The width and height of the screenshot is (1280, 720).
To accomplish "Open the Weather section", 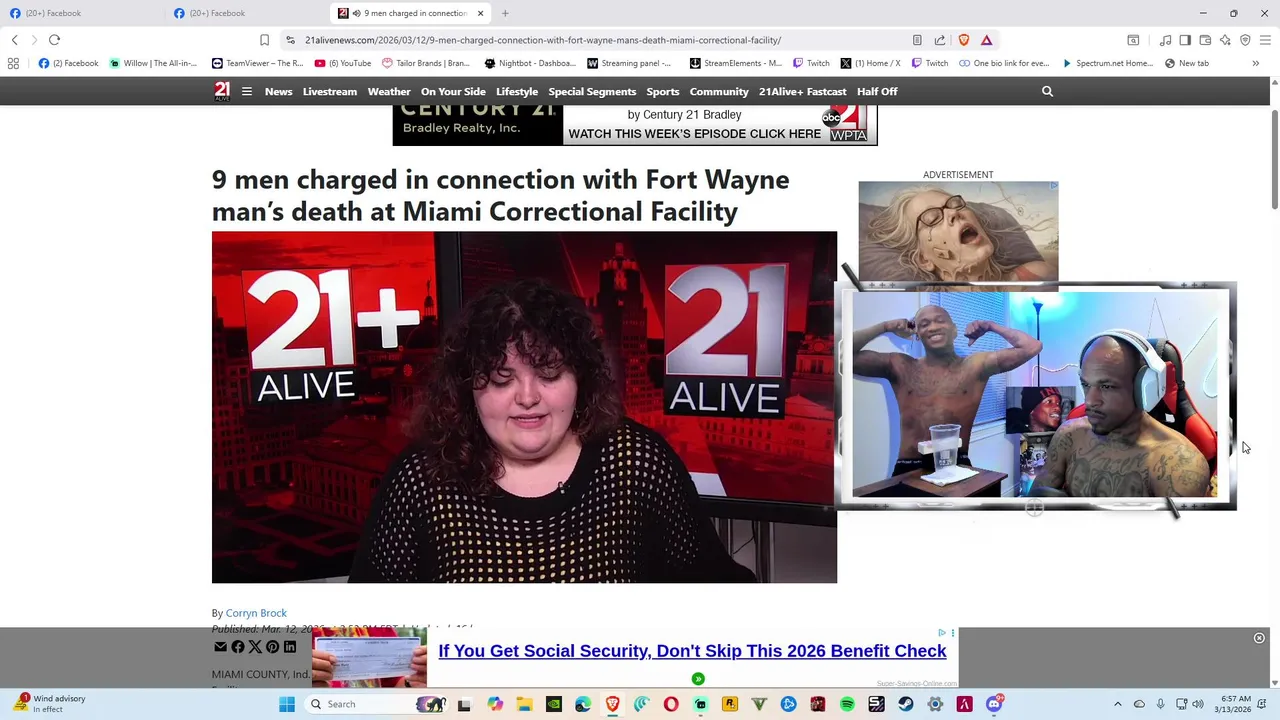I will 389,91.
